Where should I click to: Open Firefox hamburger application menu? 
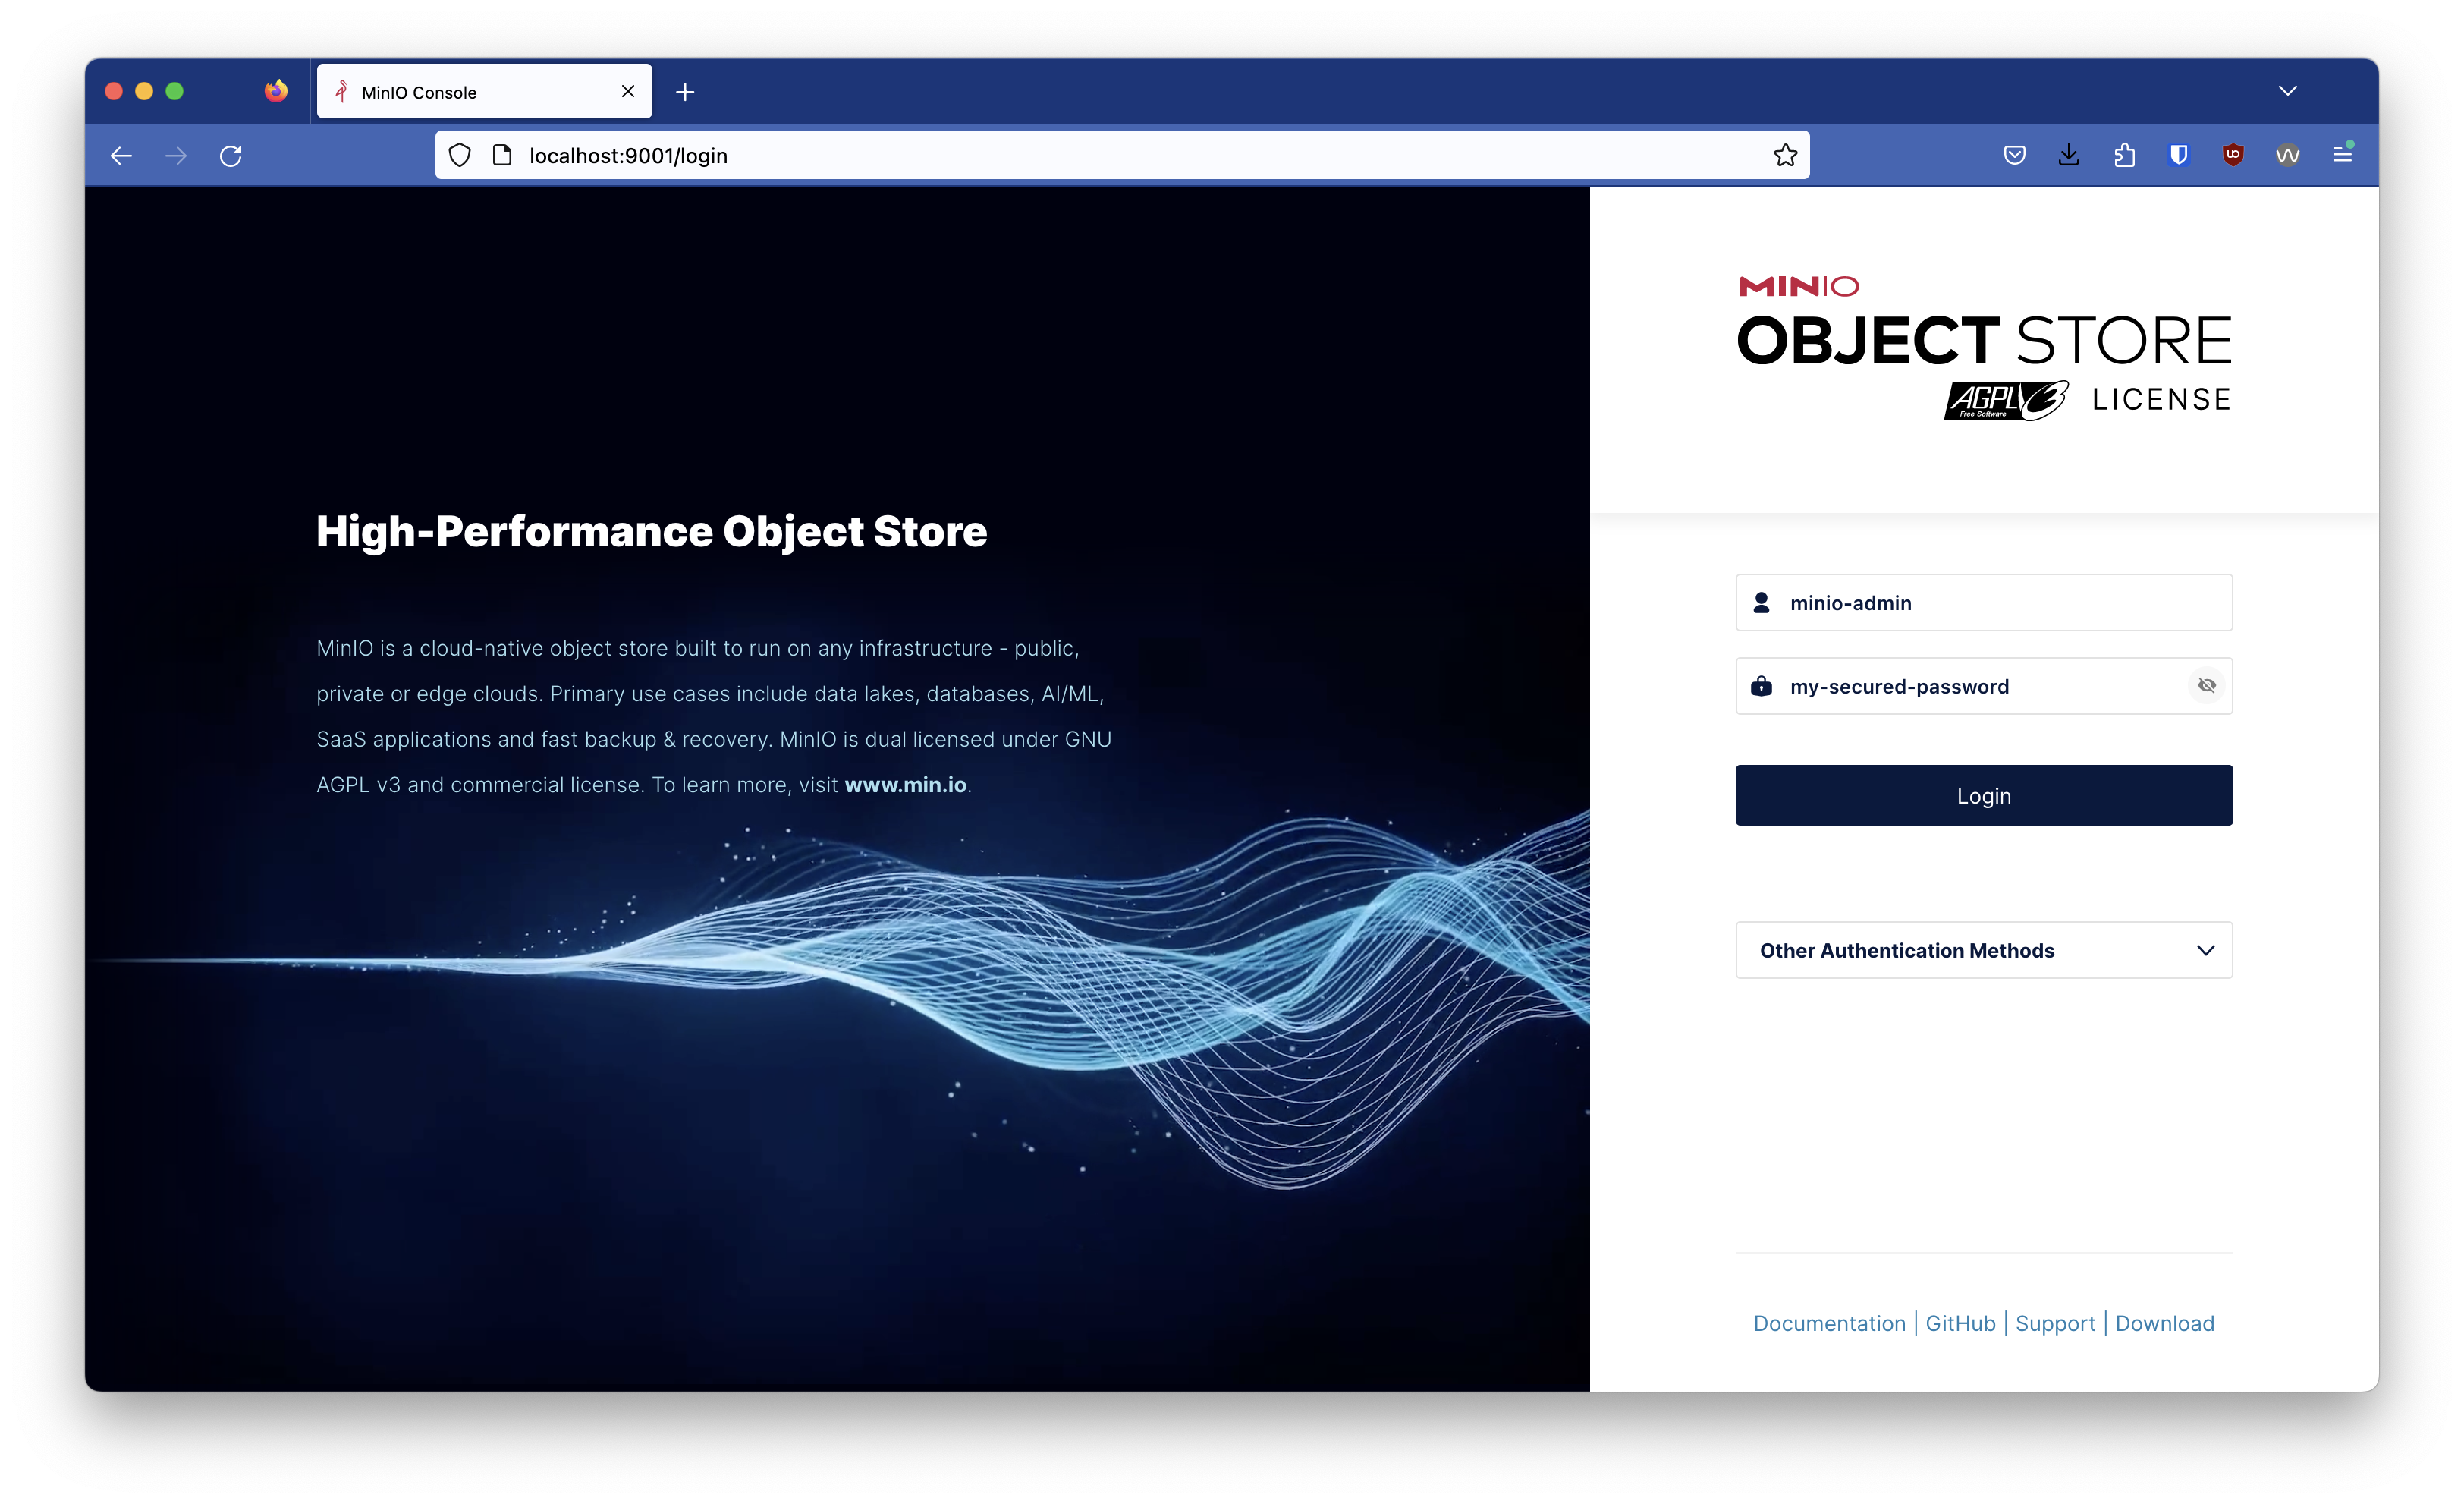pos(2342,155)
